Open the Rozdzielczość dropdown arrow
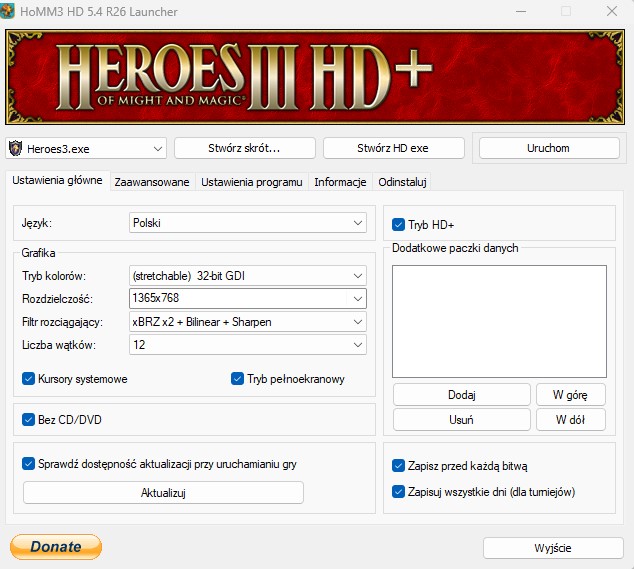 (357, 299)
